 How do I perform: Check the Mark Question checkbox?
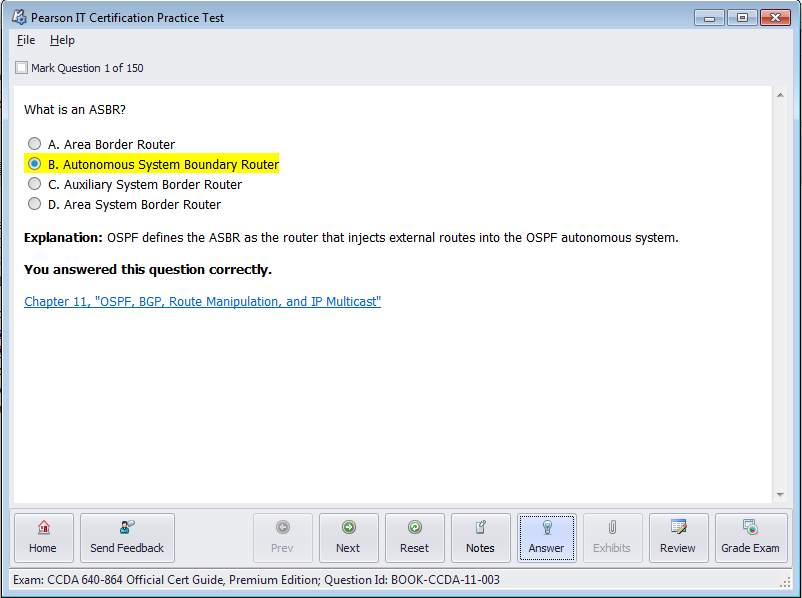point(21,68)
